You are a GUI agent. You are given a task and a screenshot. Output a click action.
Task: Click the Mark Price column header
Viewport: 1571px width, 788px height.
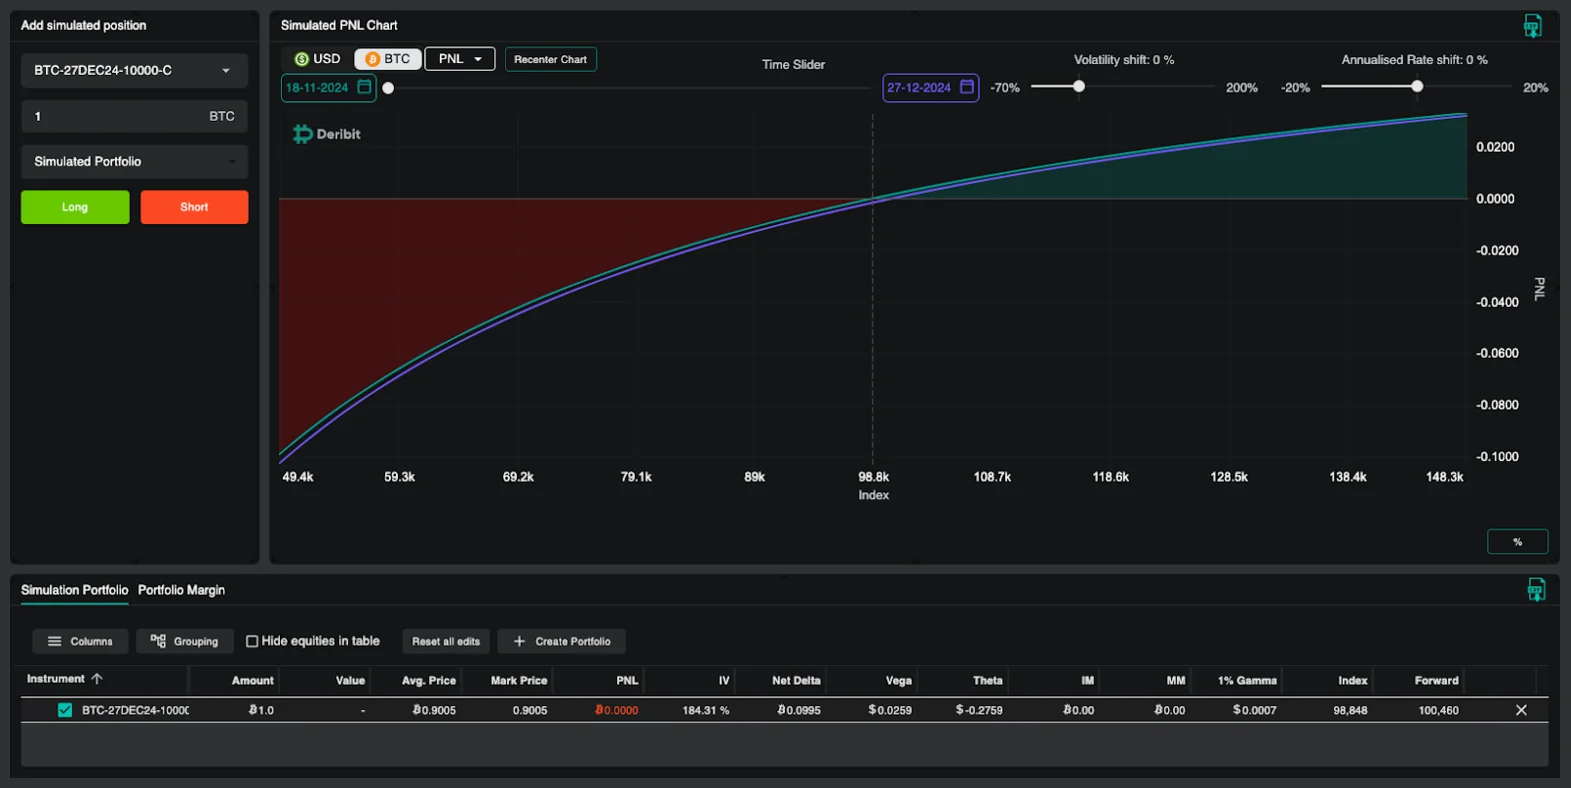519,680
